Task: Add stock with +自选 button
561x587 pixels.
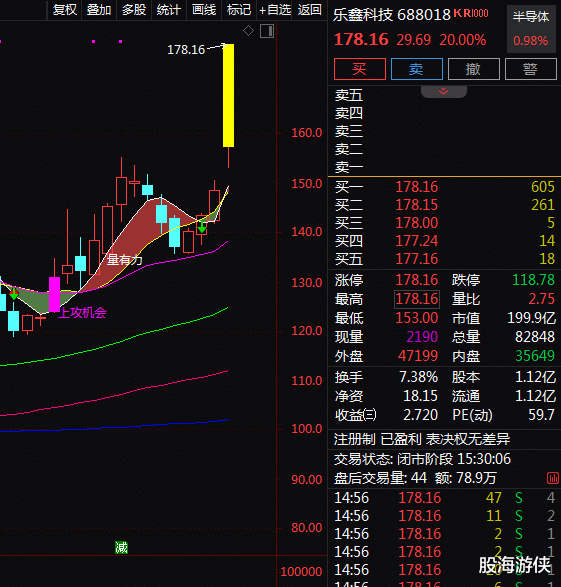Action: [275, 10]
